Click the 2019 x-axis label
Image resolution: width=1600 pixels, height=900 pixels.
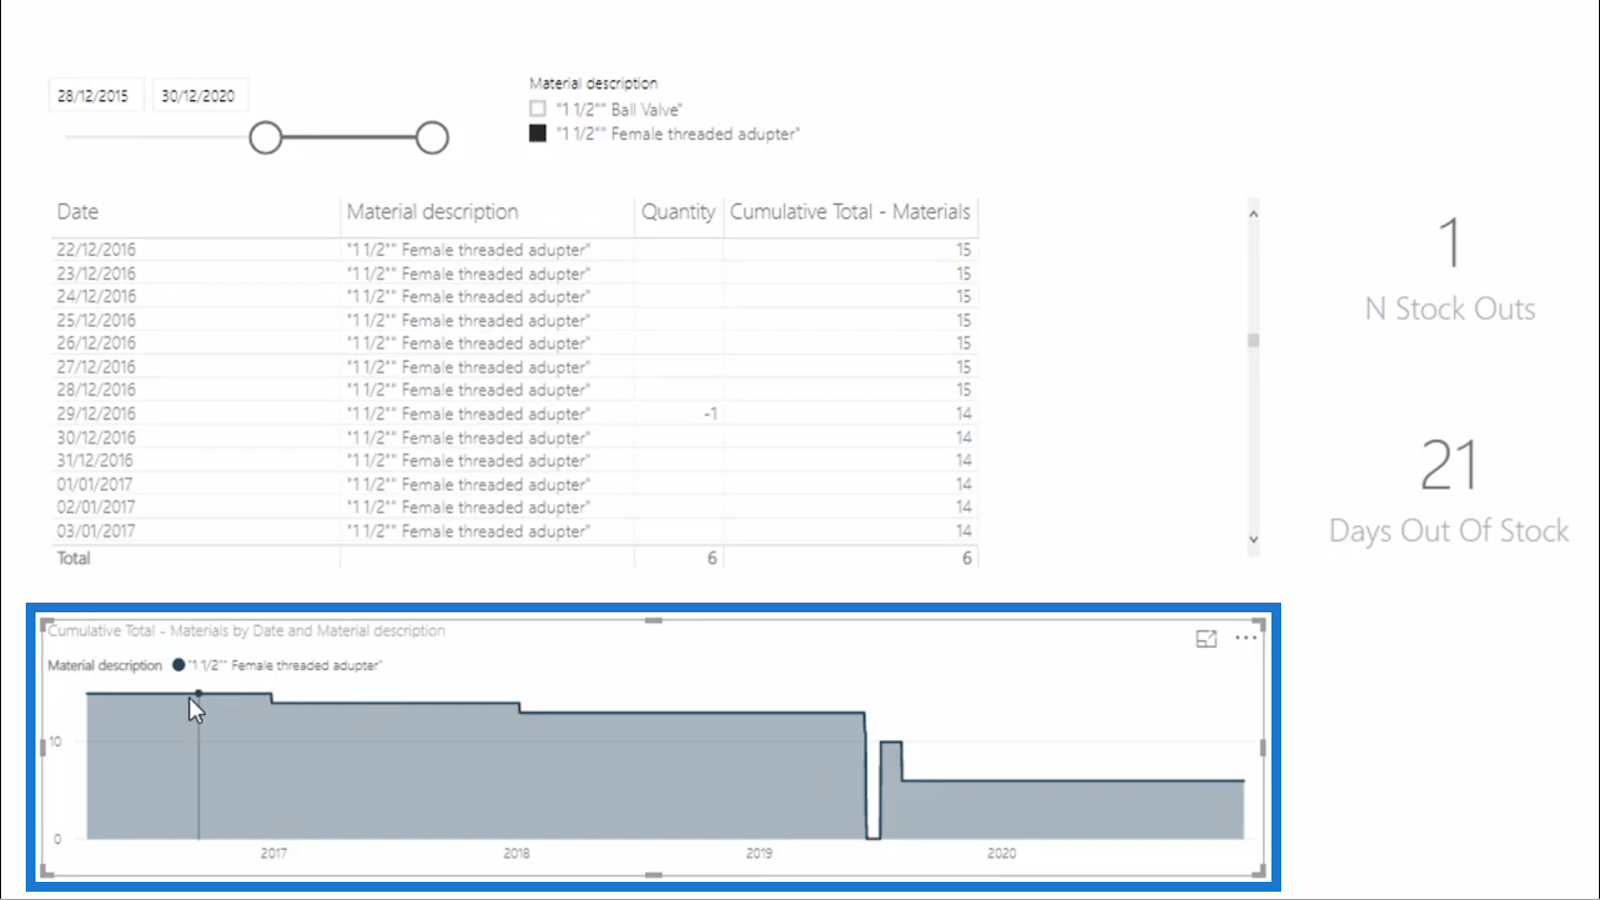[x=759, y=853]
